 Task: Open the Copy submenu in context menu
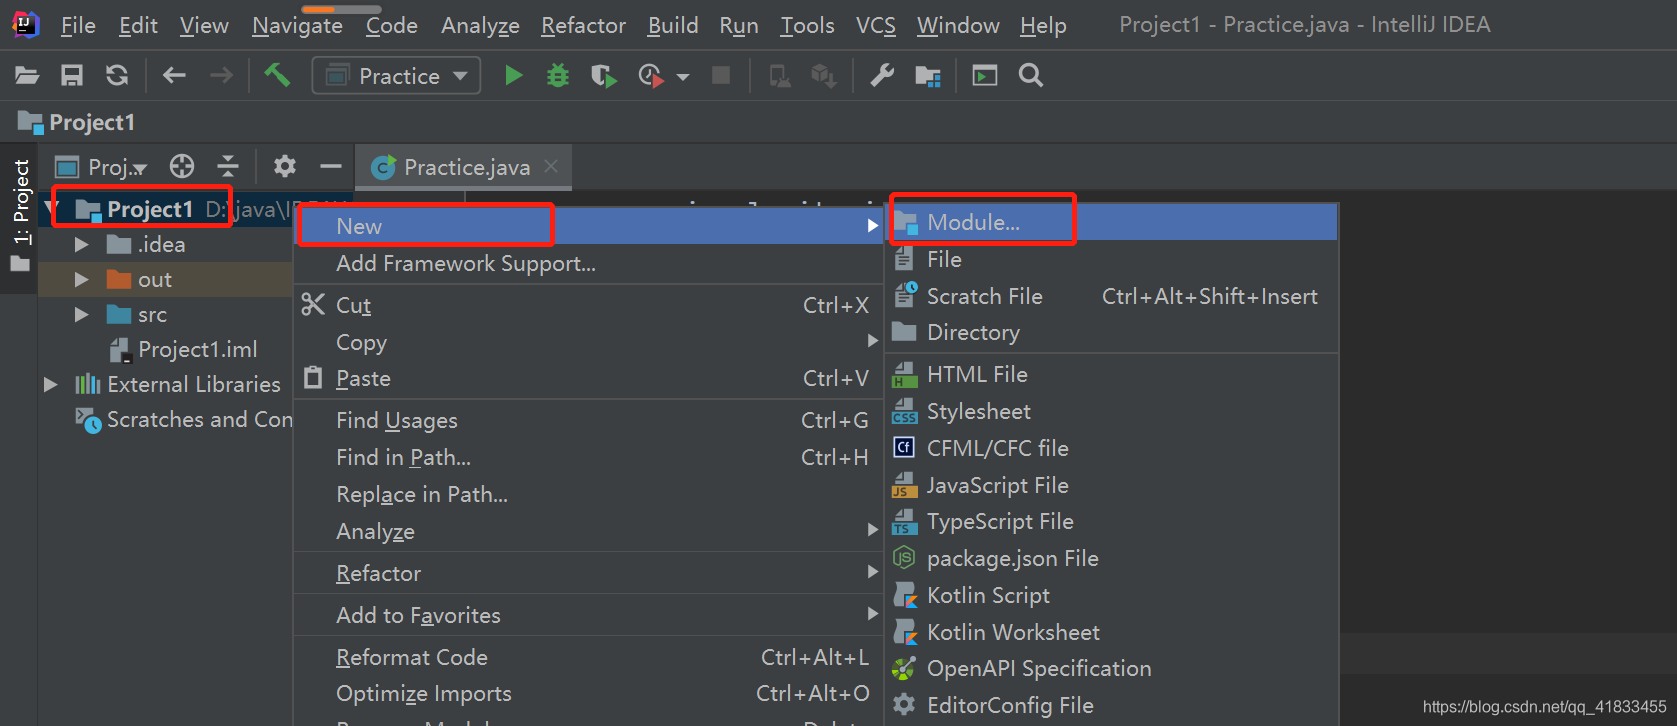(x=588, y=342)
